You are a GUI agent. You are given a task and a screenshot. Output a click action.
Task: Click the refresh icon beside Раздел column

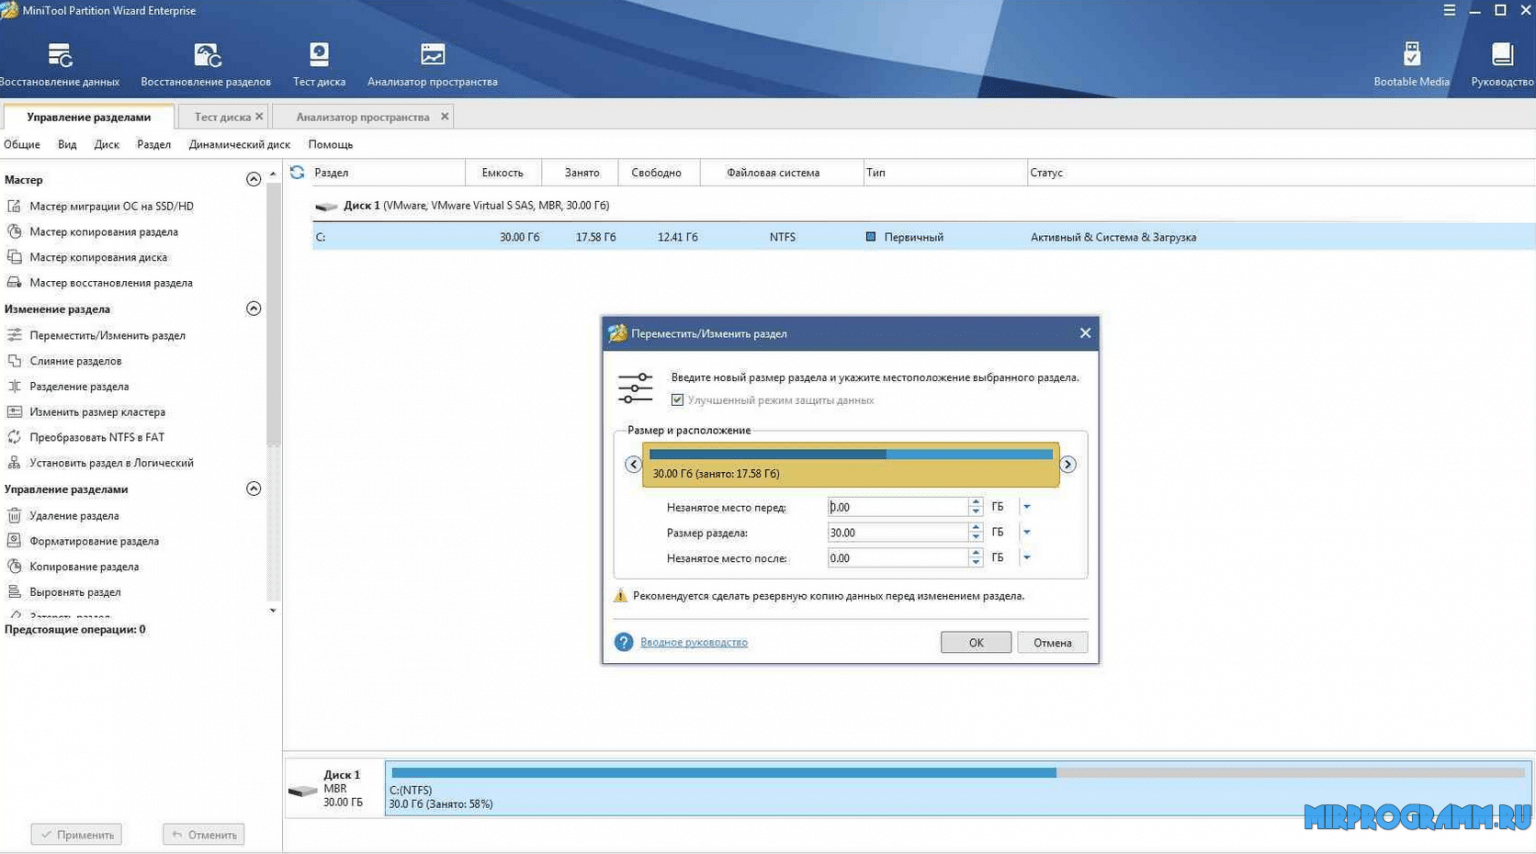297,172
